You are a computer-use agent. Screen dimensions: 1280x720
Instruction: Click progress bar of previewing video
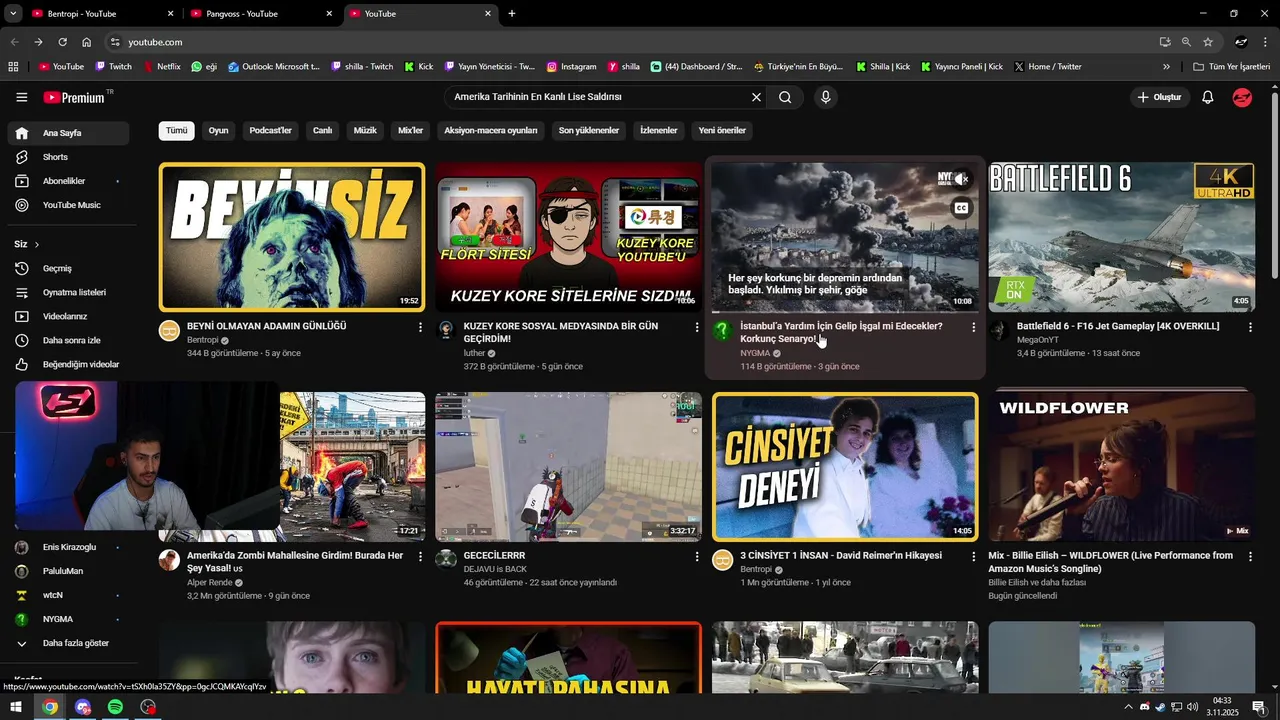pyautogui.click(x=844, y=312)
